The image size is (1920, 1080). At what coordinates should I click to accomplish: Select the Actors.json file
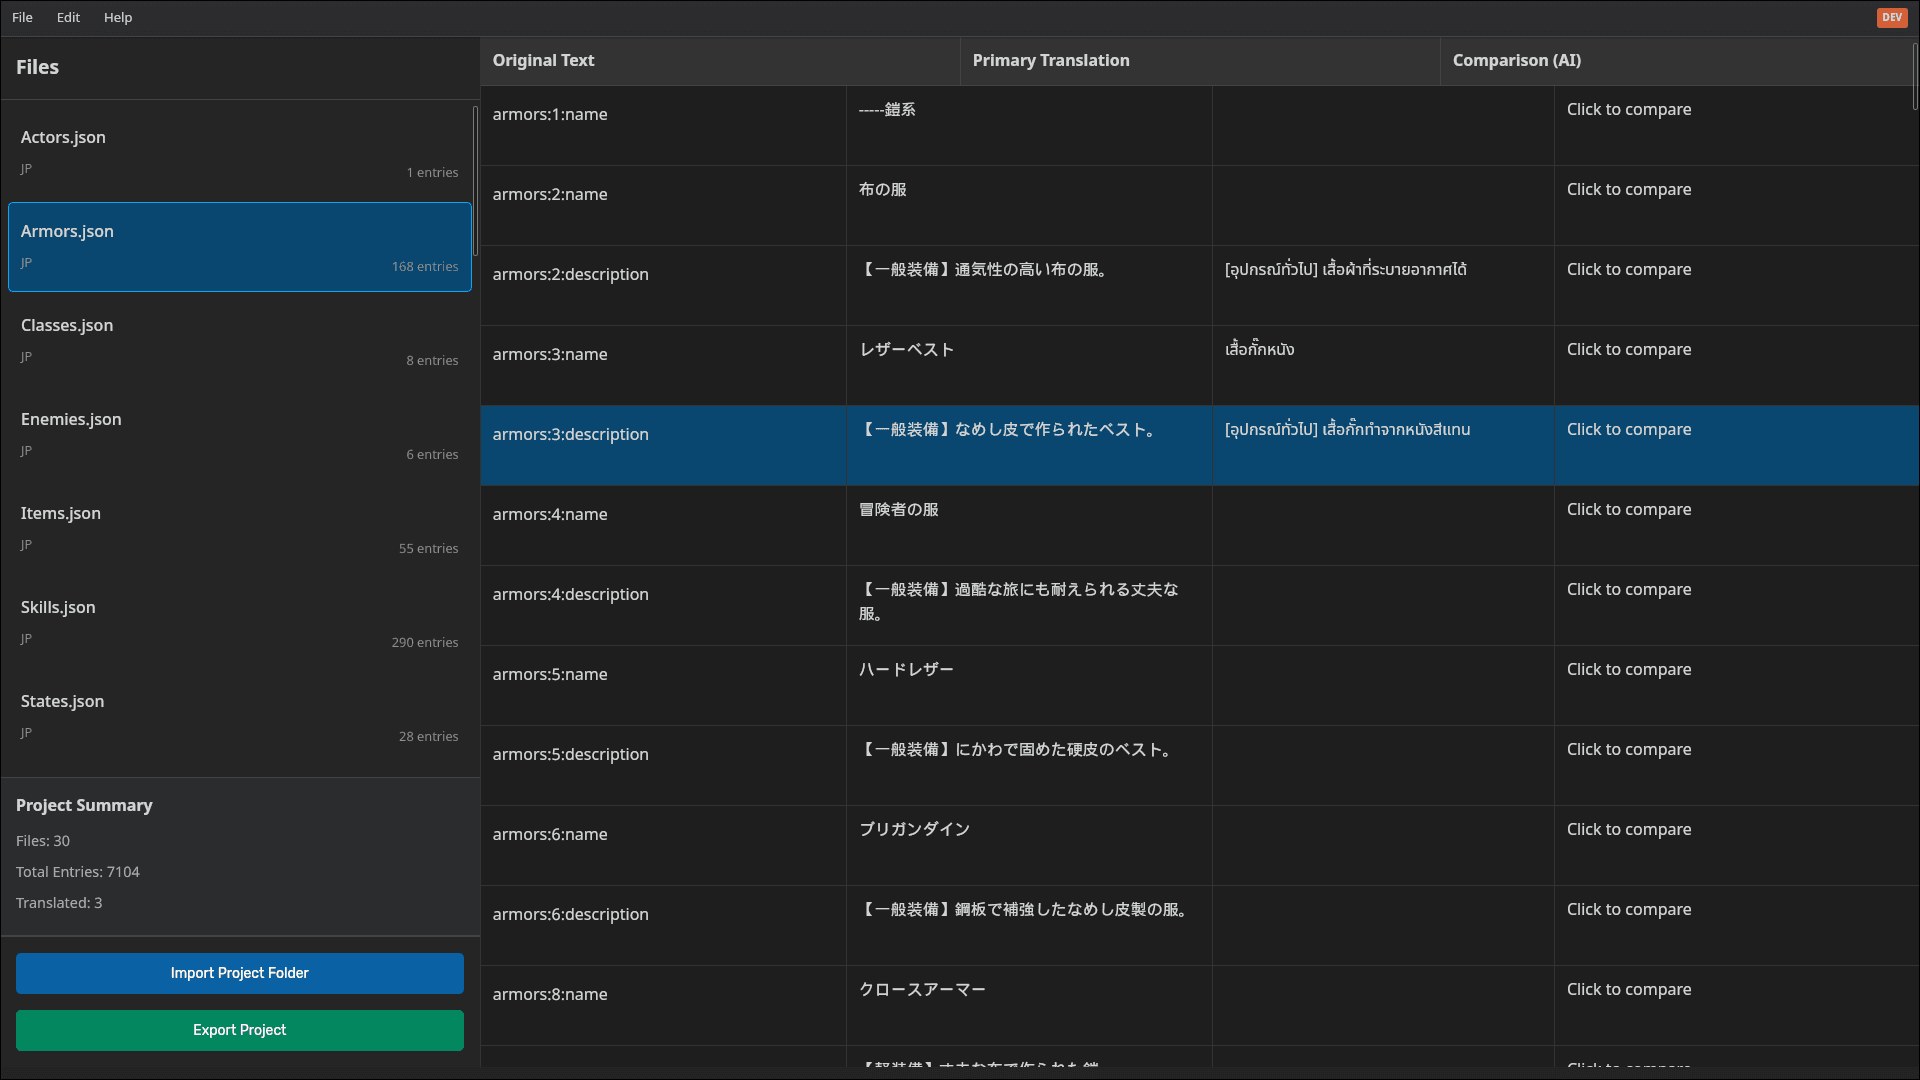[x=239, y=152]
